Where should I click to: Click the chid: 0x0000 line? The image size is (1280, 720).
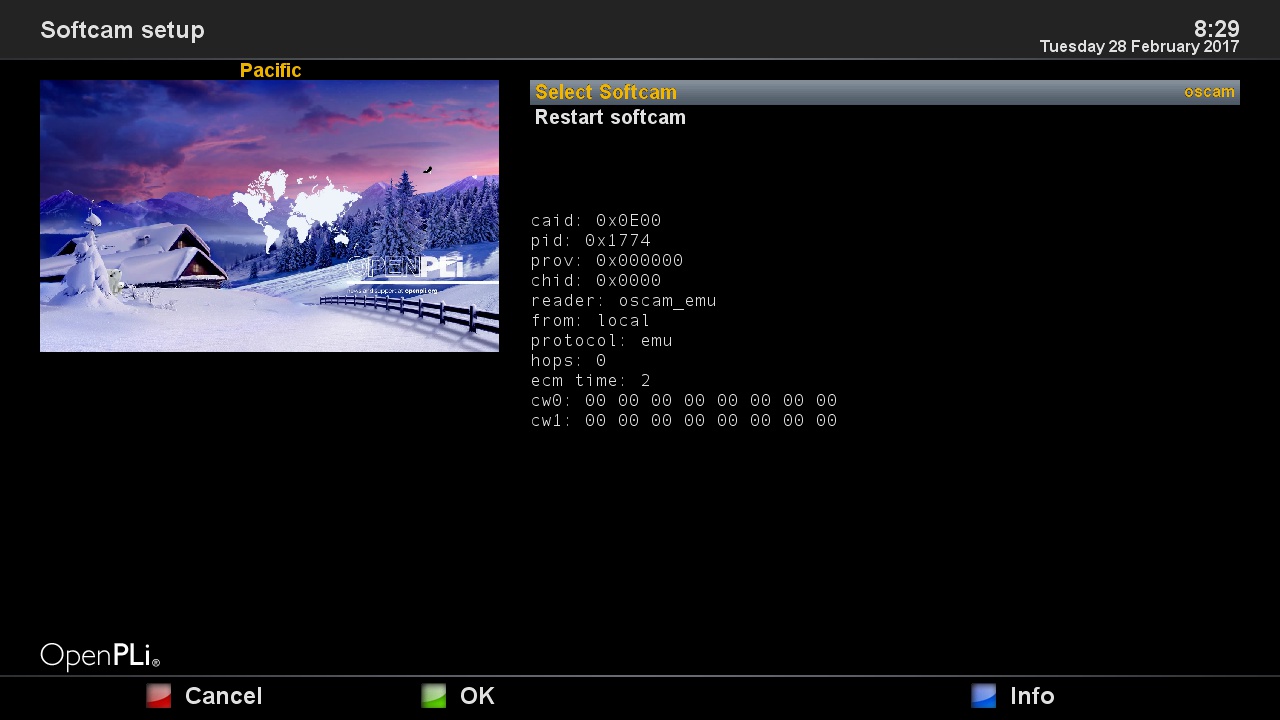[x=596, y=281]
